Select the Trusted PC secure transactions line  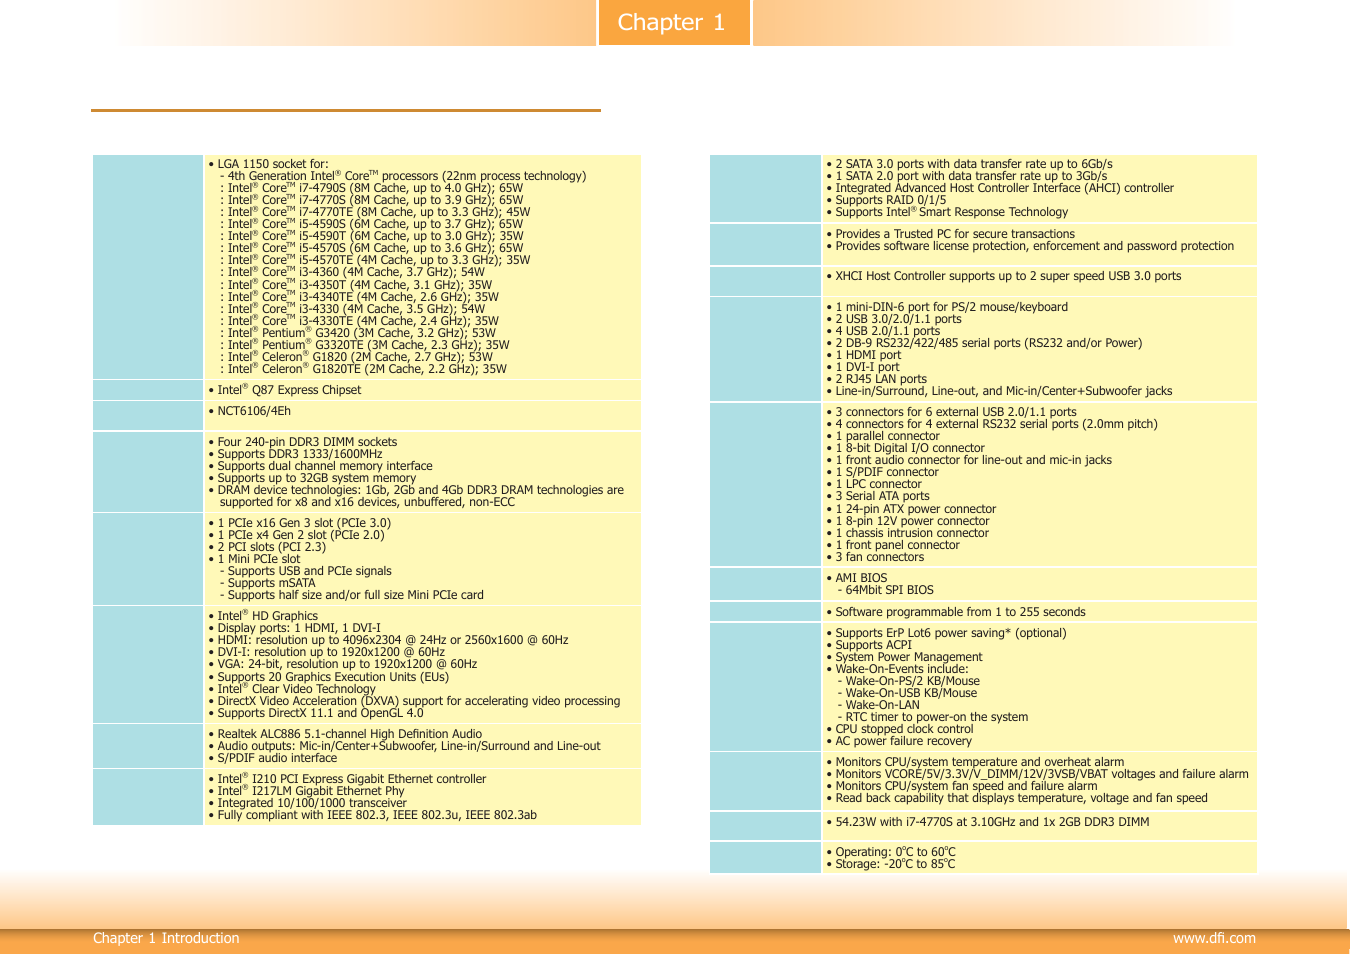[950, 234]
